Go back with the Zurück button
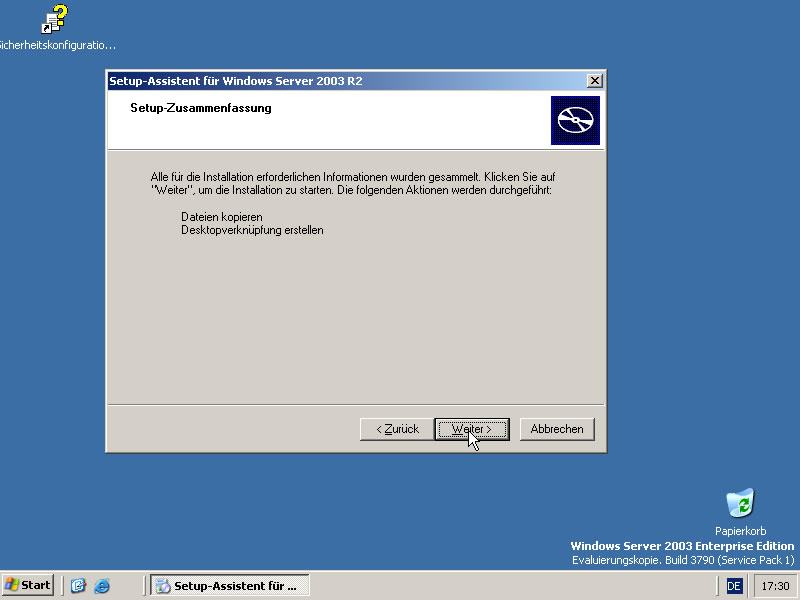The height and width of the screenshot is (600, 800). 397,429
